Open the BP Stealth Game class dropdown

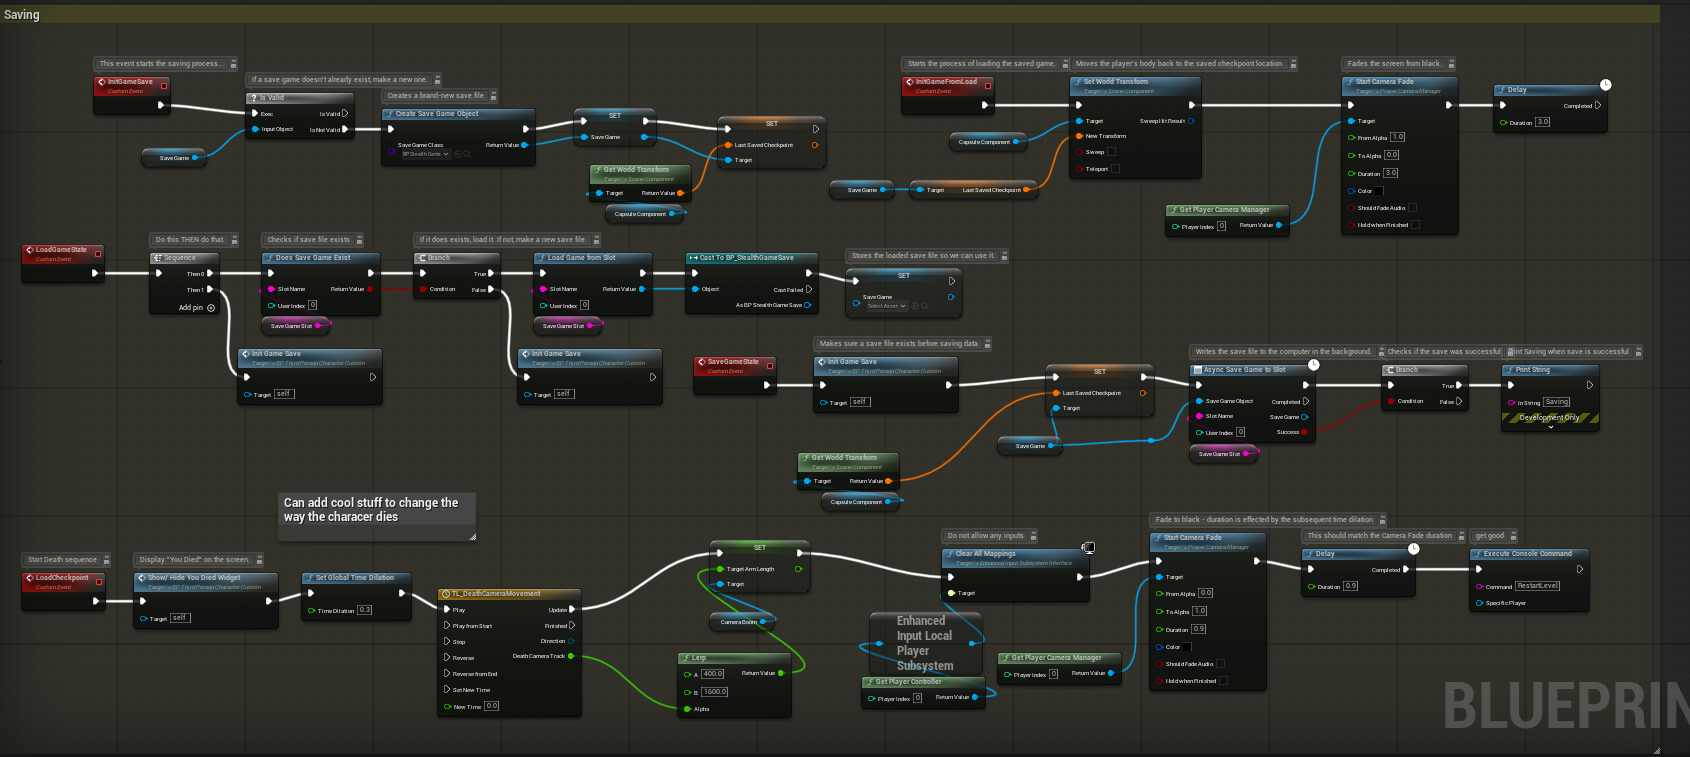tap(425, 154)
